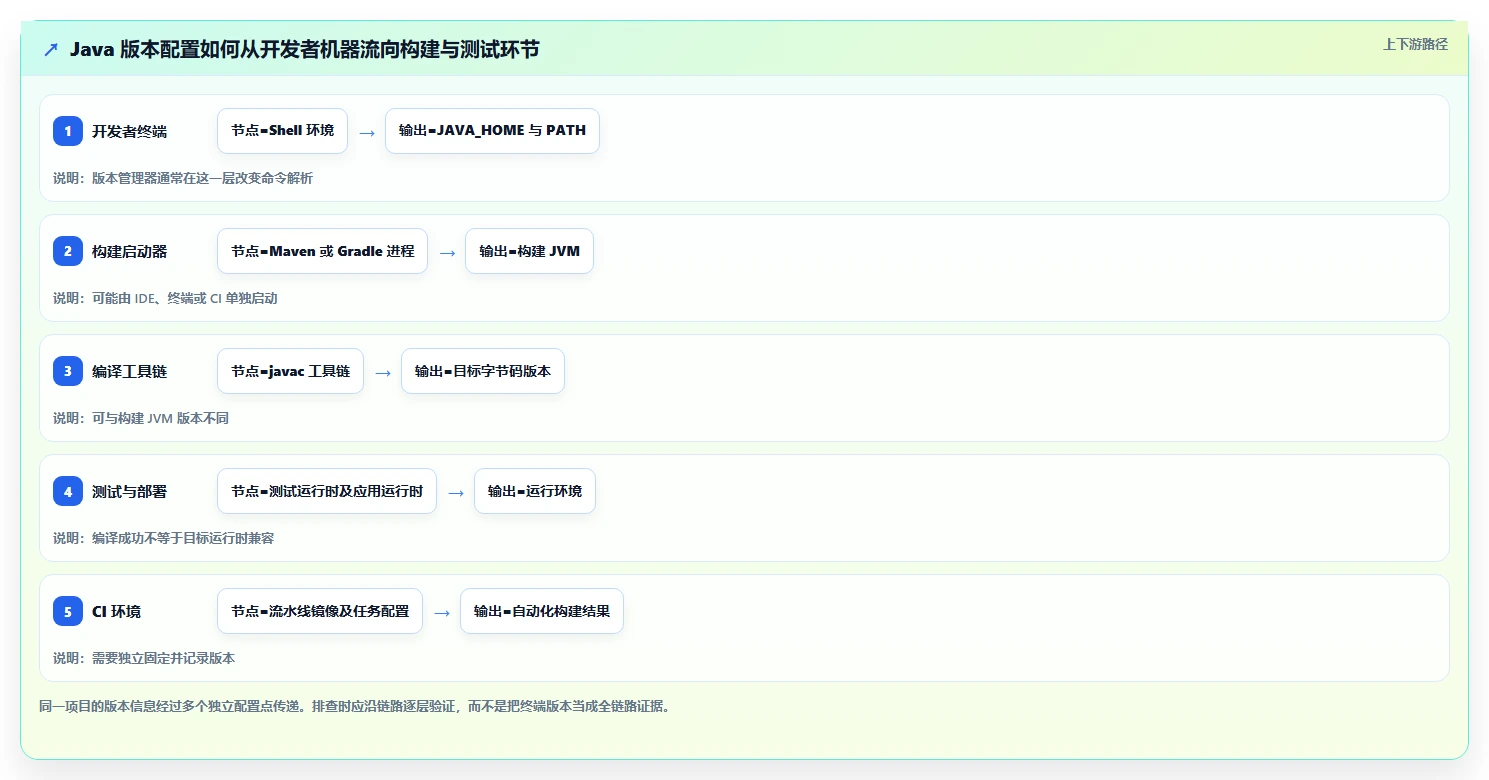The width and height of the screenshot is (1489, 780).
Task: Click the 节点=Maven 或 Gradle 进程 chip
Action: 322,251
